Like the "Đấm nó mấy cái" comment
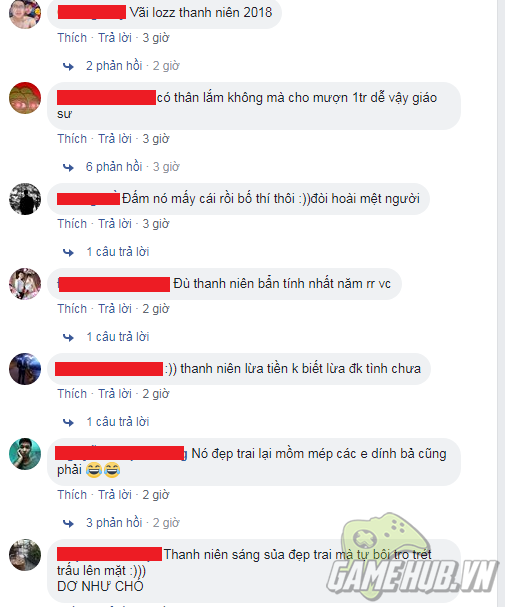The width and height of the screenshot is (505, 607). point(72,224)
